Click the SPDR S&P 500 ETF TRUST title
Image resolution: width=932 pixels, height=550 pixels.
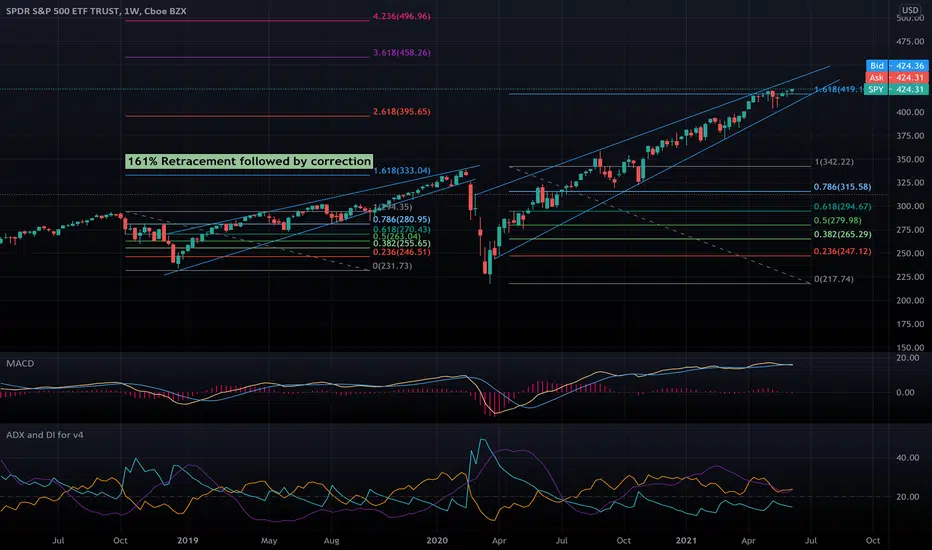pyautogui.click(x=62, y=11)
